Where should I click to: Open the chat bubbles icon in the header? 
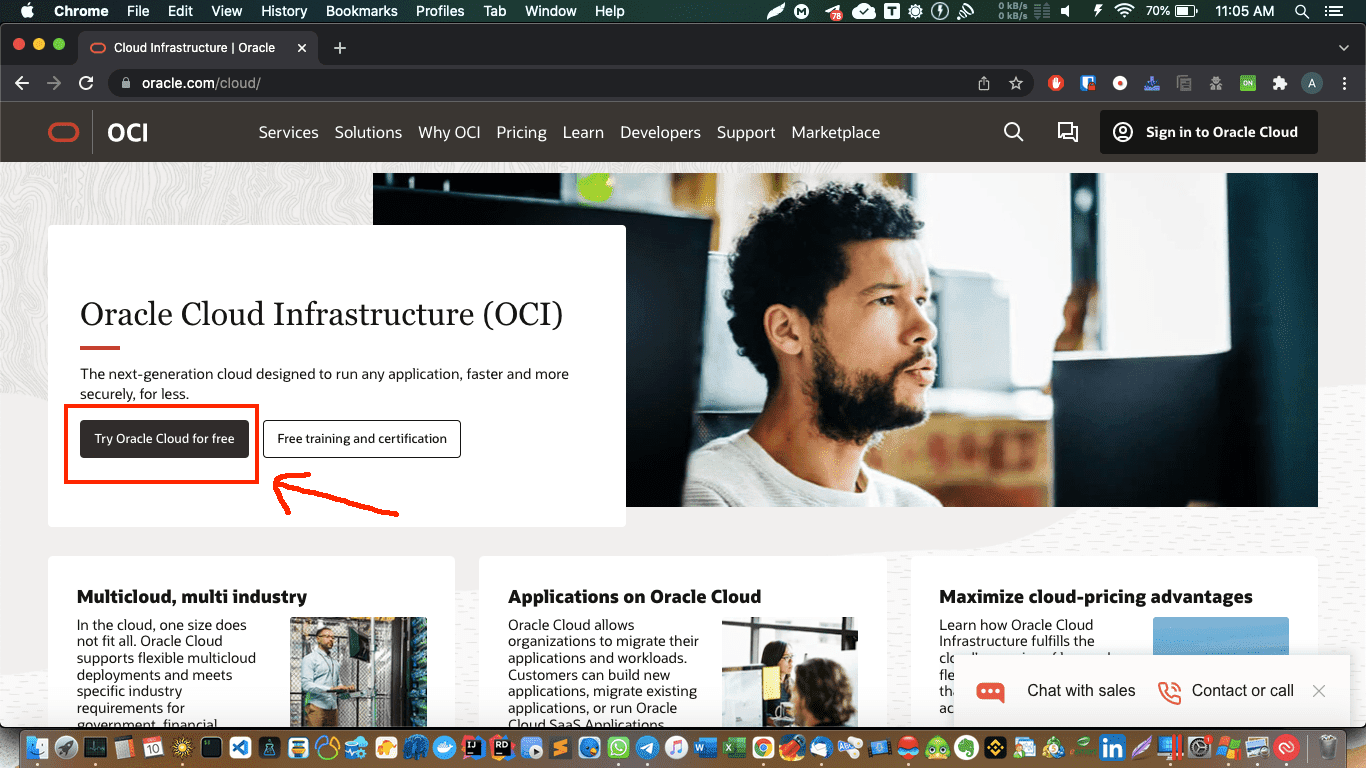click(x=1067, y=132)
